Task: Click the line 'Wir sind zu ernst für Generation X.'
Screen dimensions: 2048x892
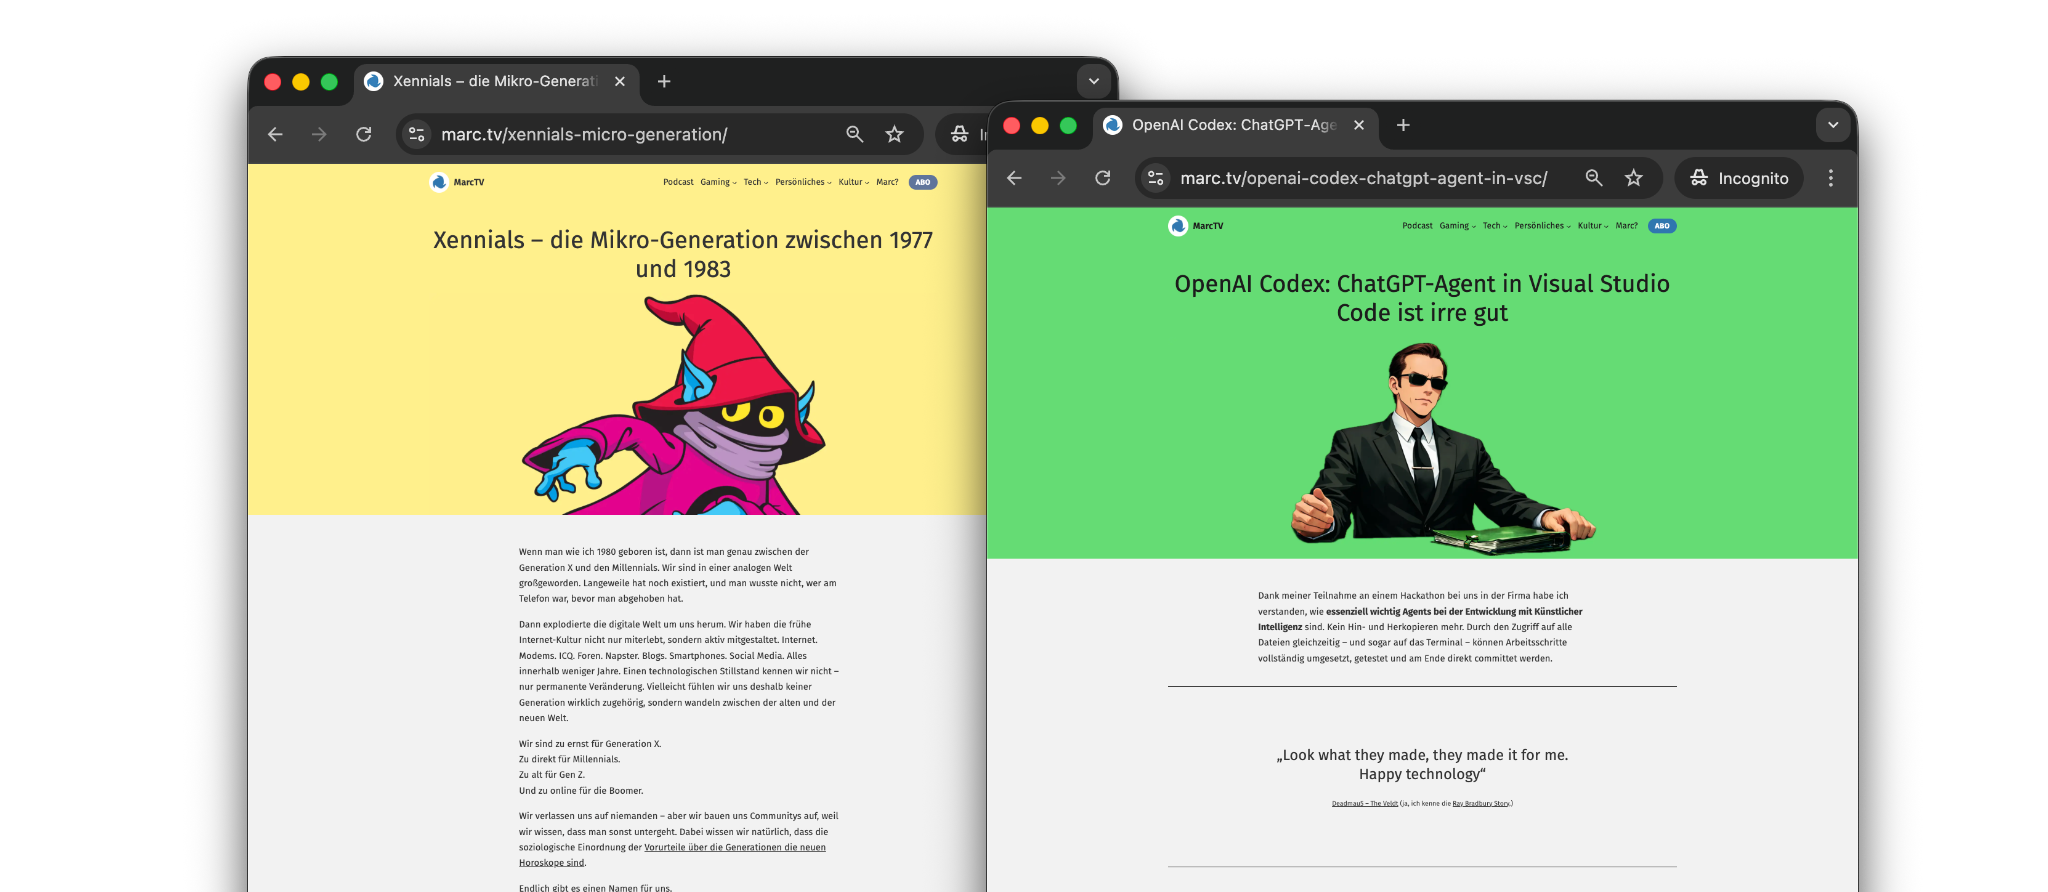Action: [590, 744]
